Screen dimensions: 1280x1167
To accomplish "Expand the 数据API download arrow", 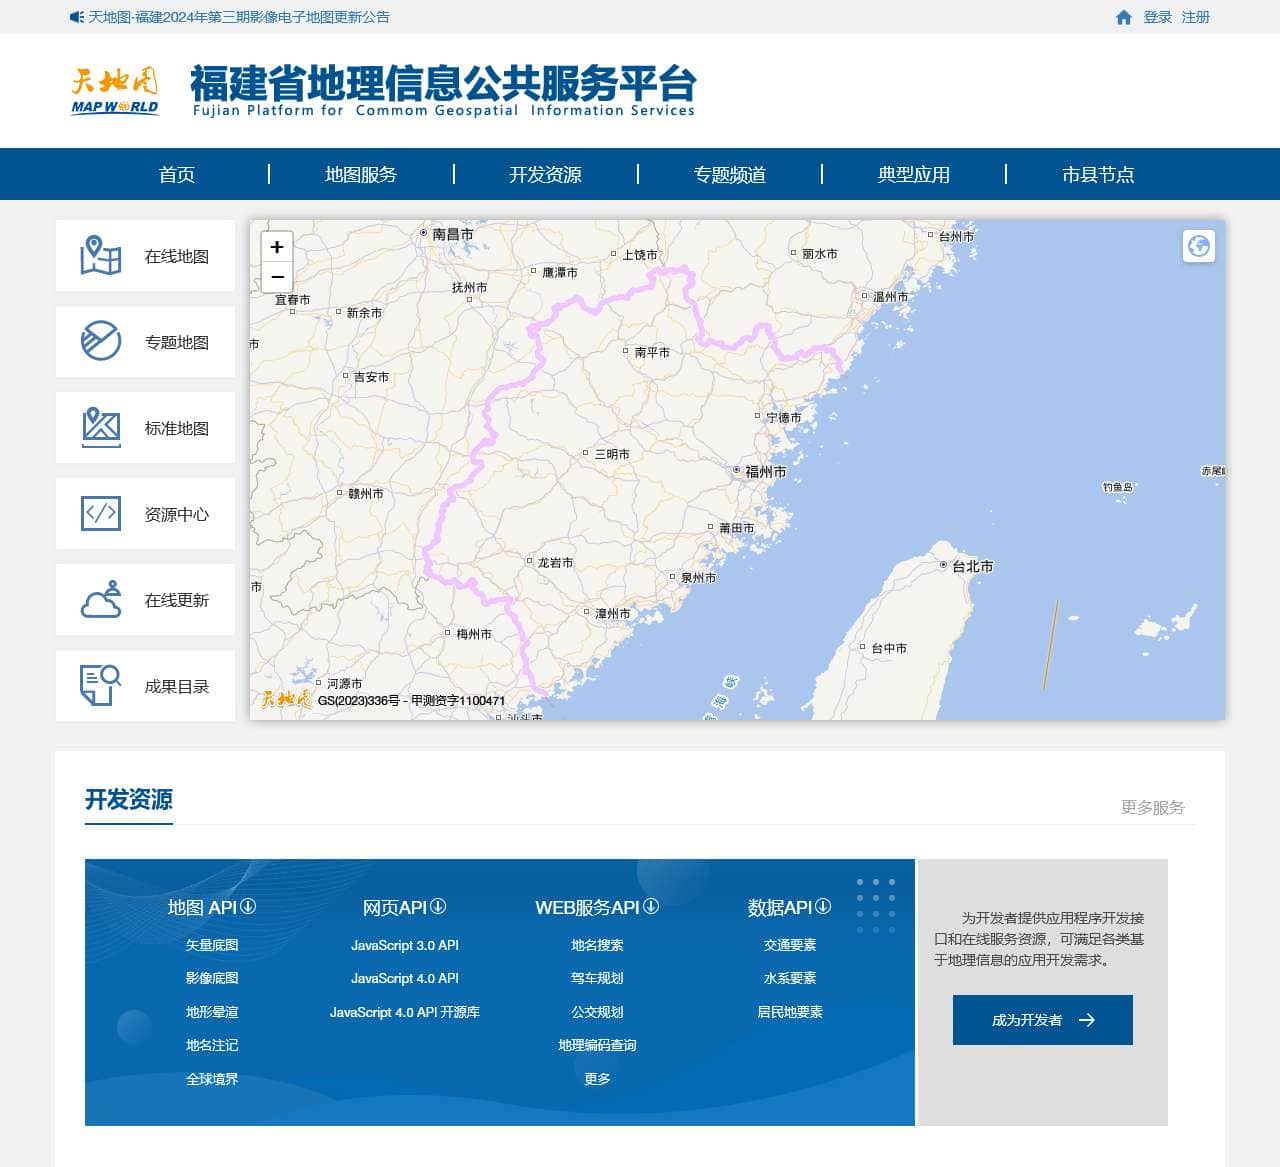I will pos(823,906).
